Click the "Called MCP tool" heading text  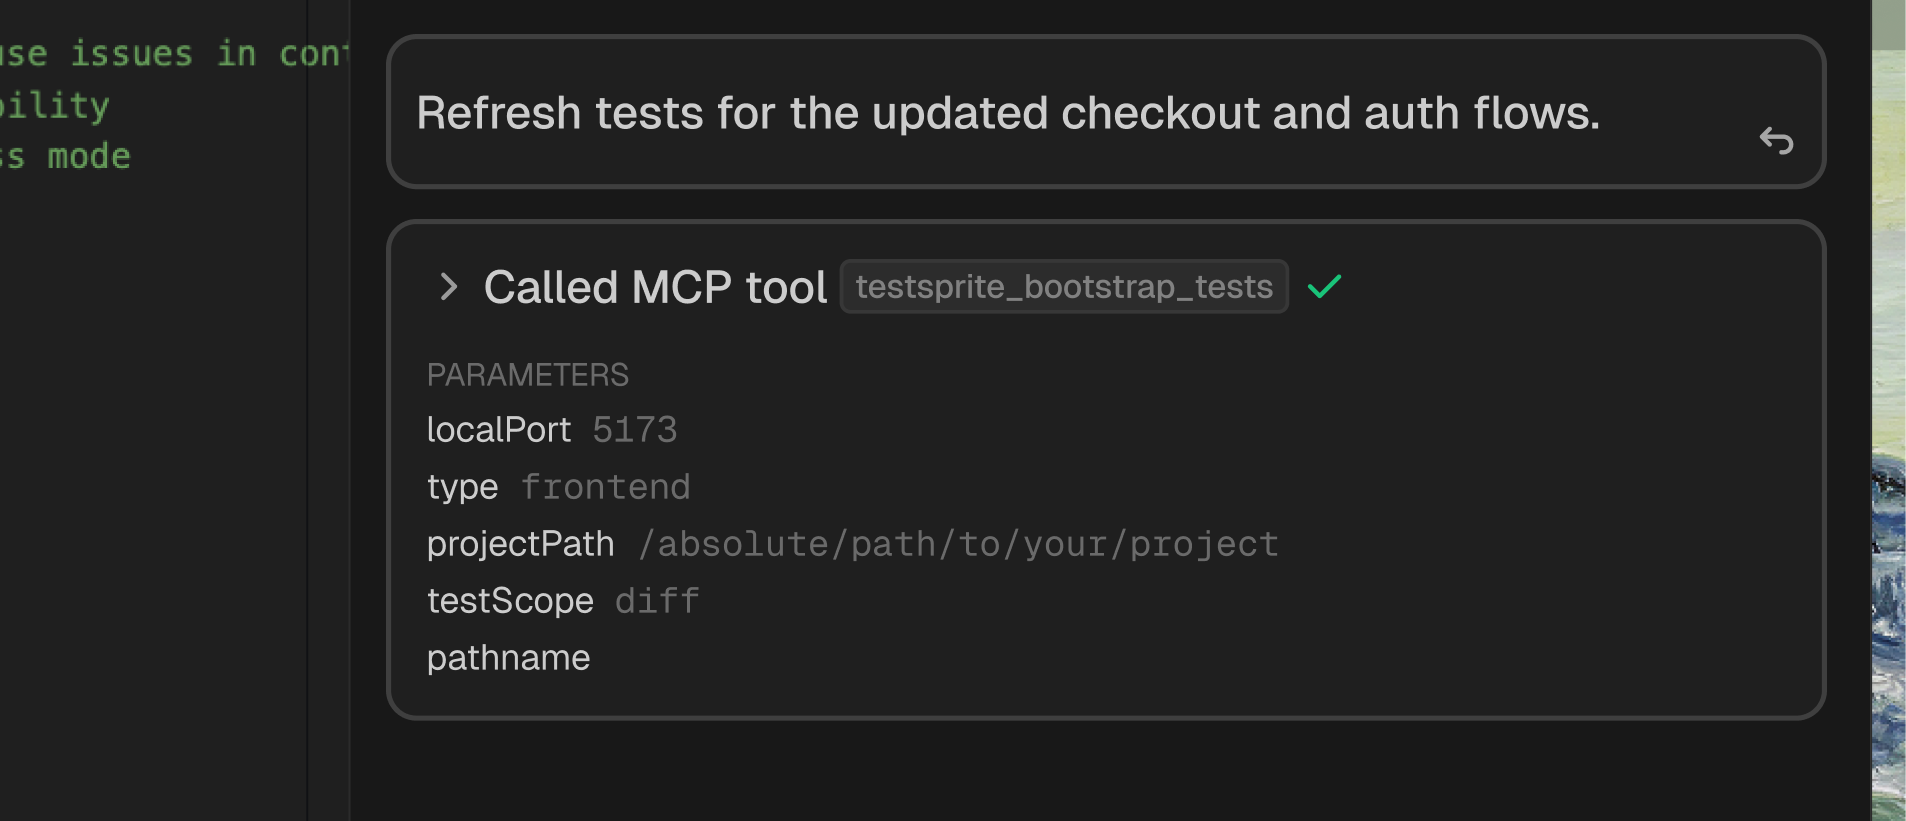click(x=655, y=287)
